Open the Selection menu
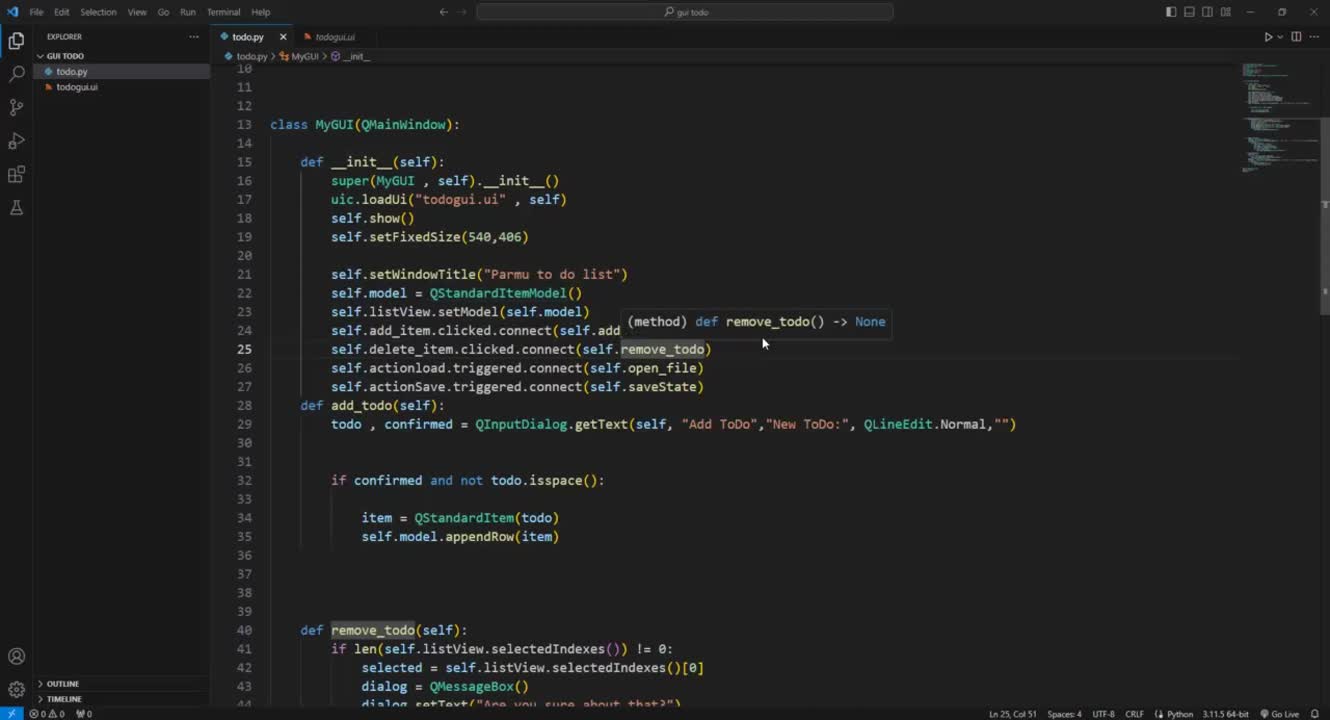 (98, 12)
